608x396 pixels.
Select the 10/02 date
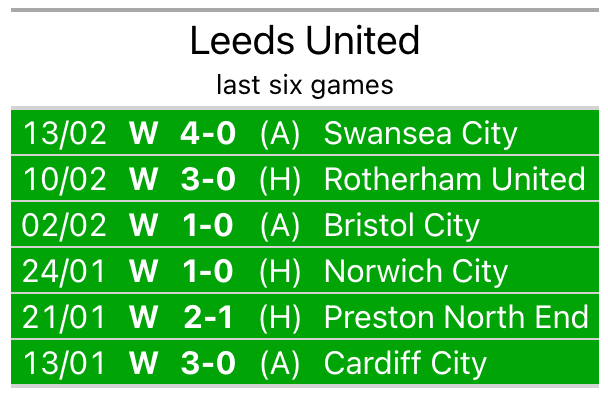(x=64, y=179)
